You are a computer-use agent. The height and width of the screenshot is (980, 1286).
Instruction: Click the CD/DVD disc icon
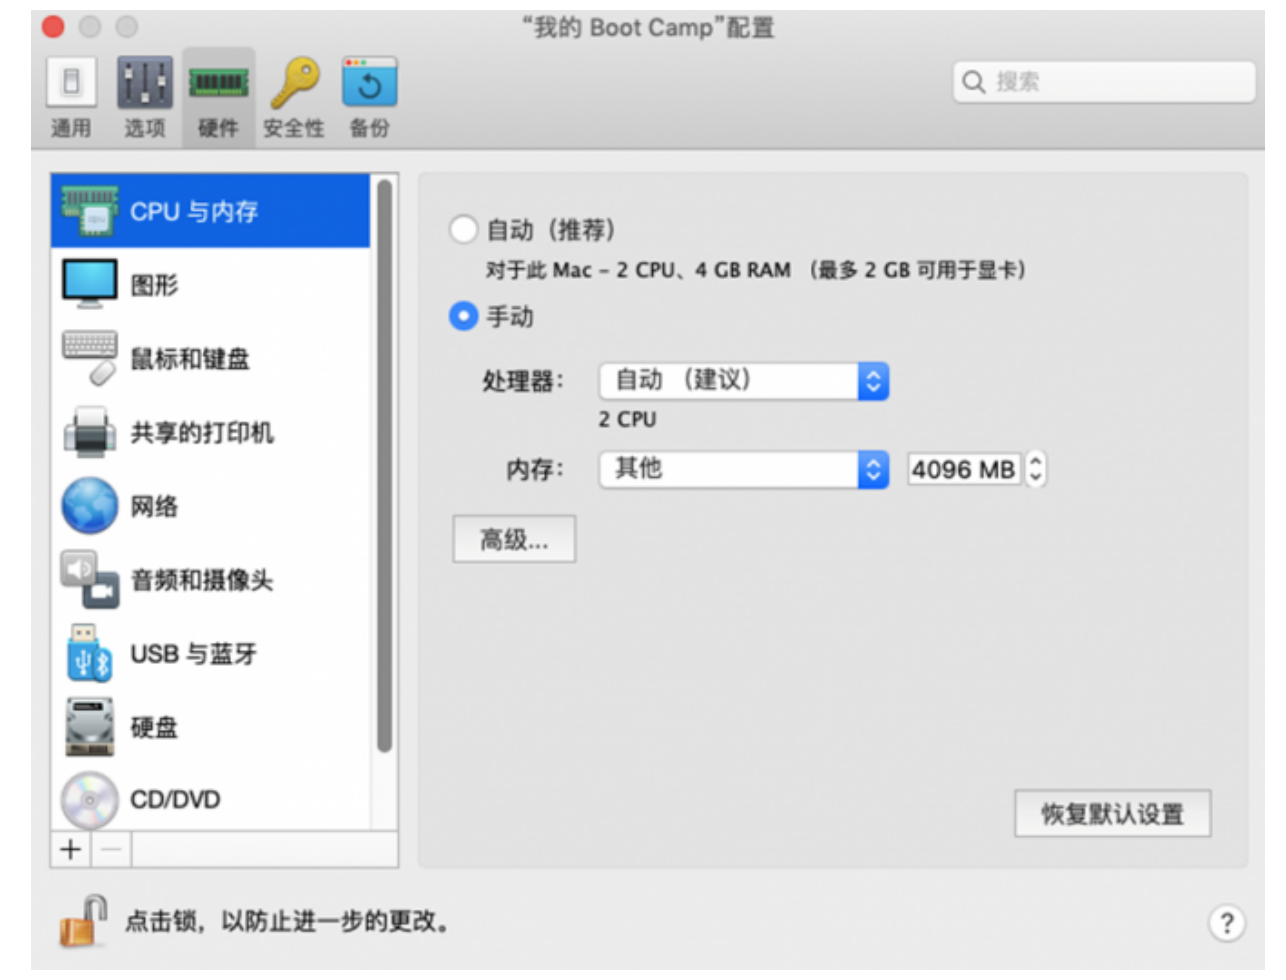[x=89, y=800]
